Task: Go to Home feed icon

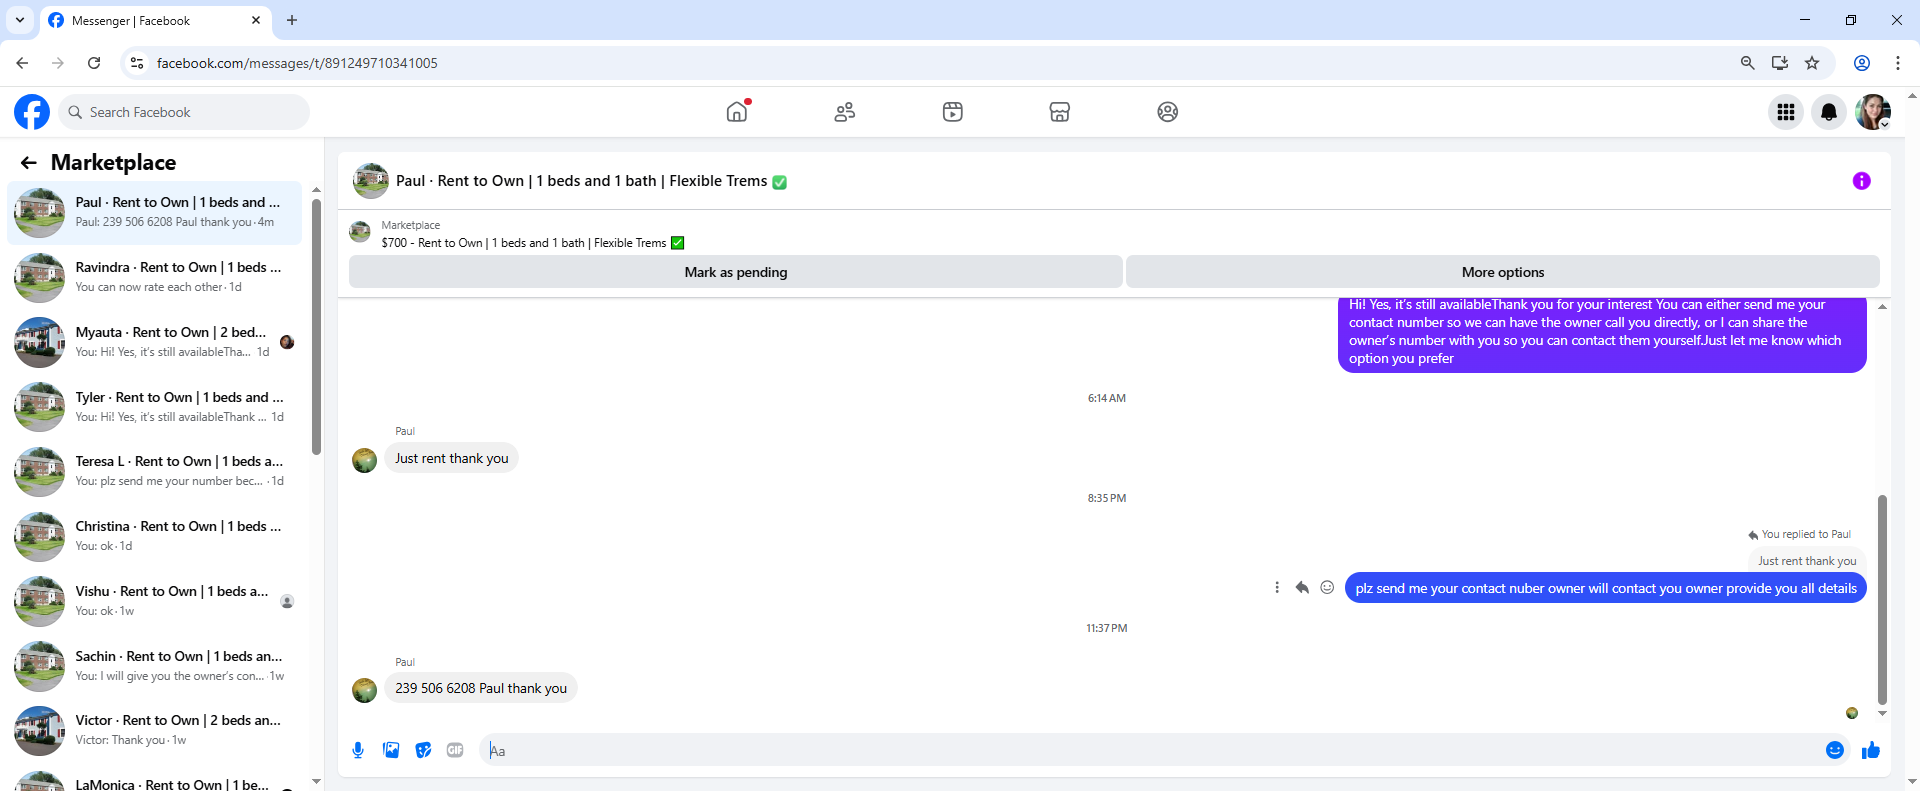Action: tap(737, 112)
